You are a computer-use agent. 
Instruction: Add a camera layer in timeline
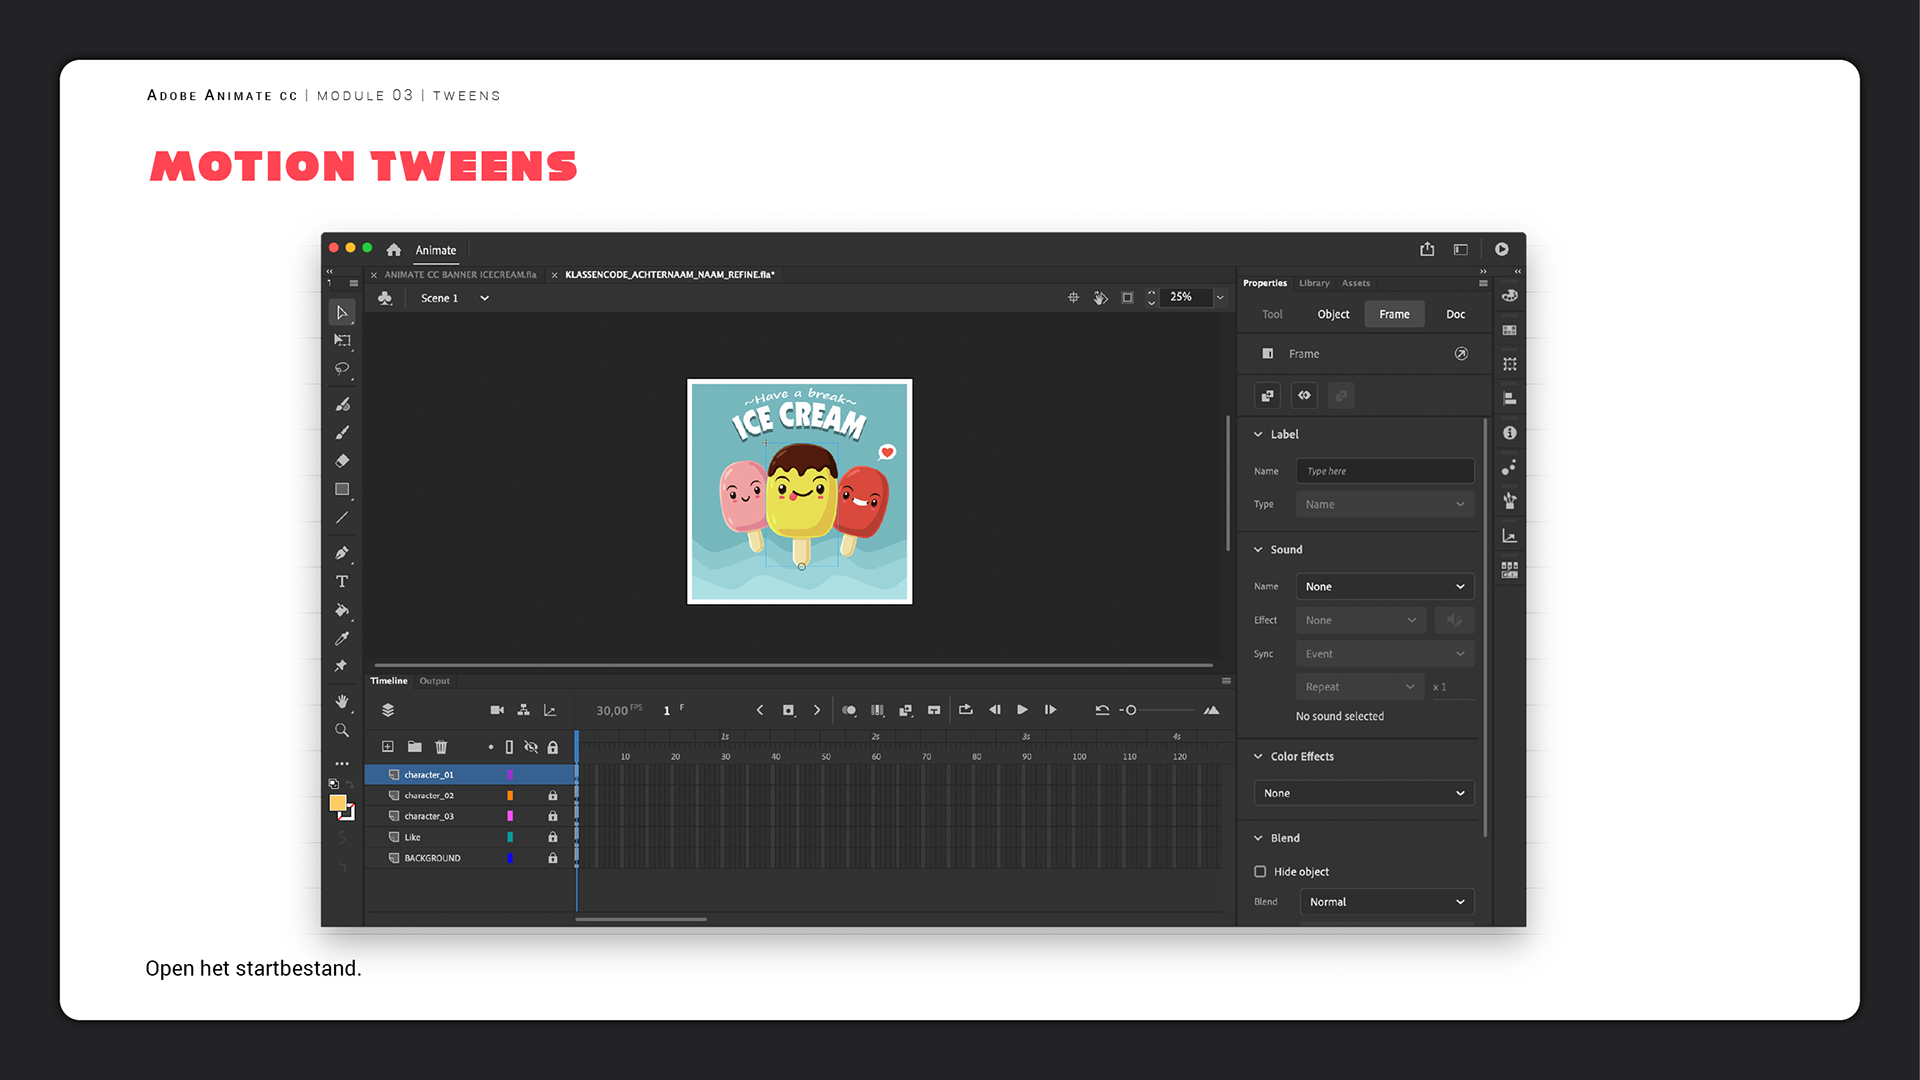coord(497,710)
